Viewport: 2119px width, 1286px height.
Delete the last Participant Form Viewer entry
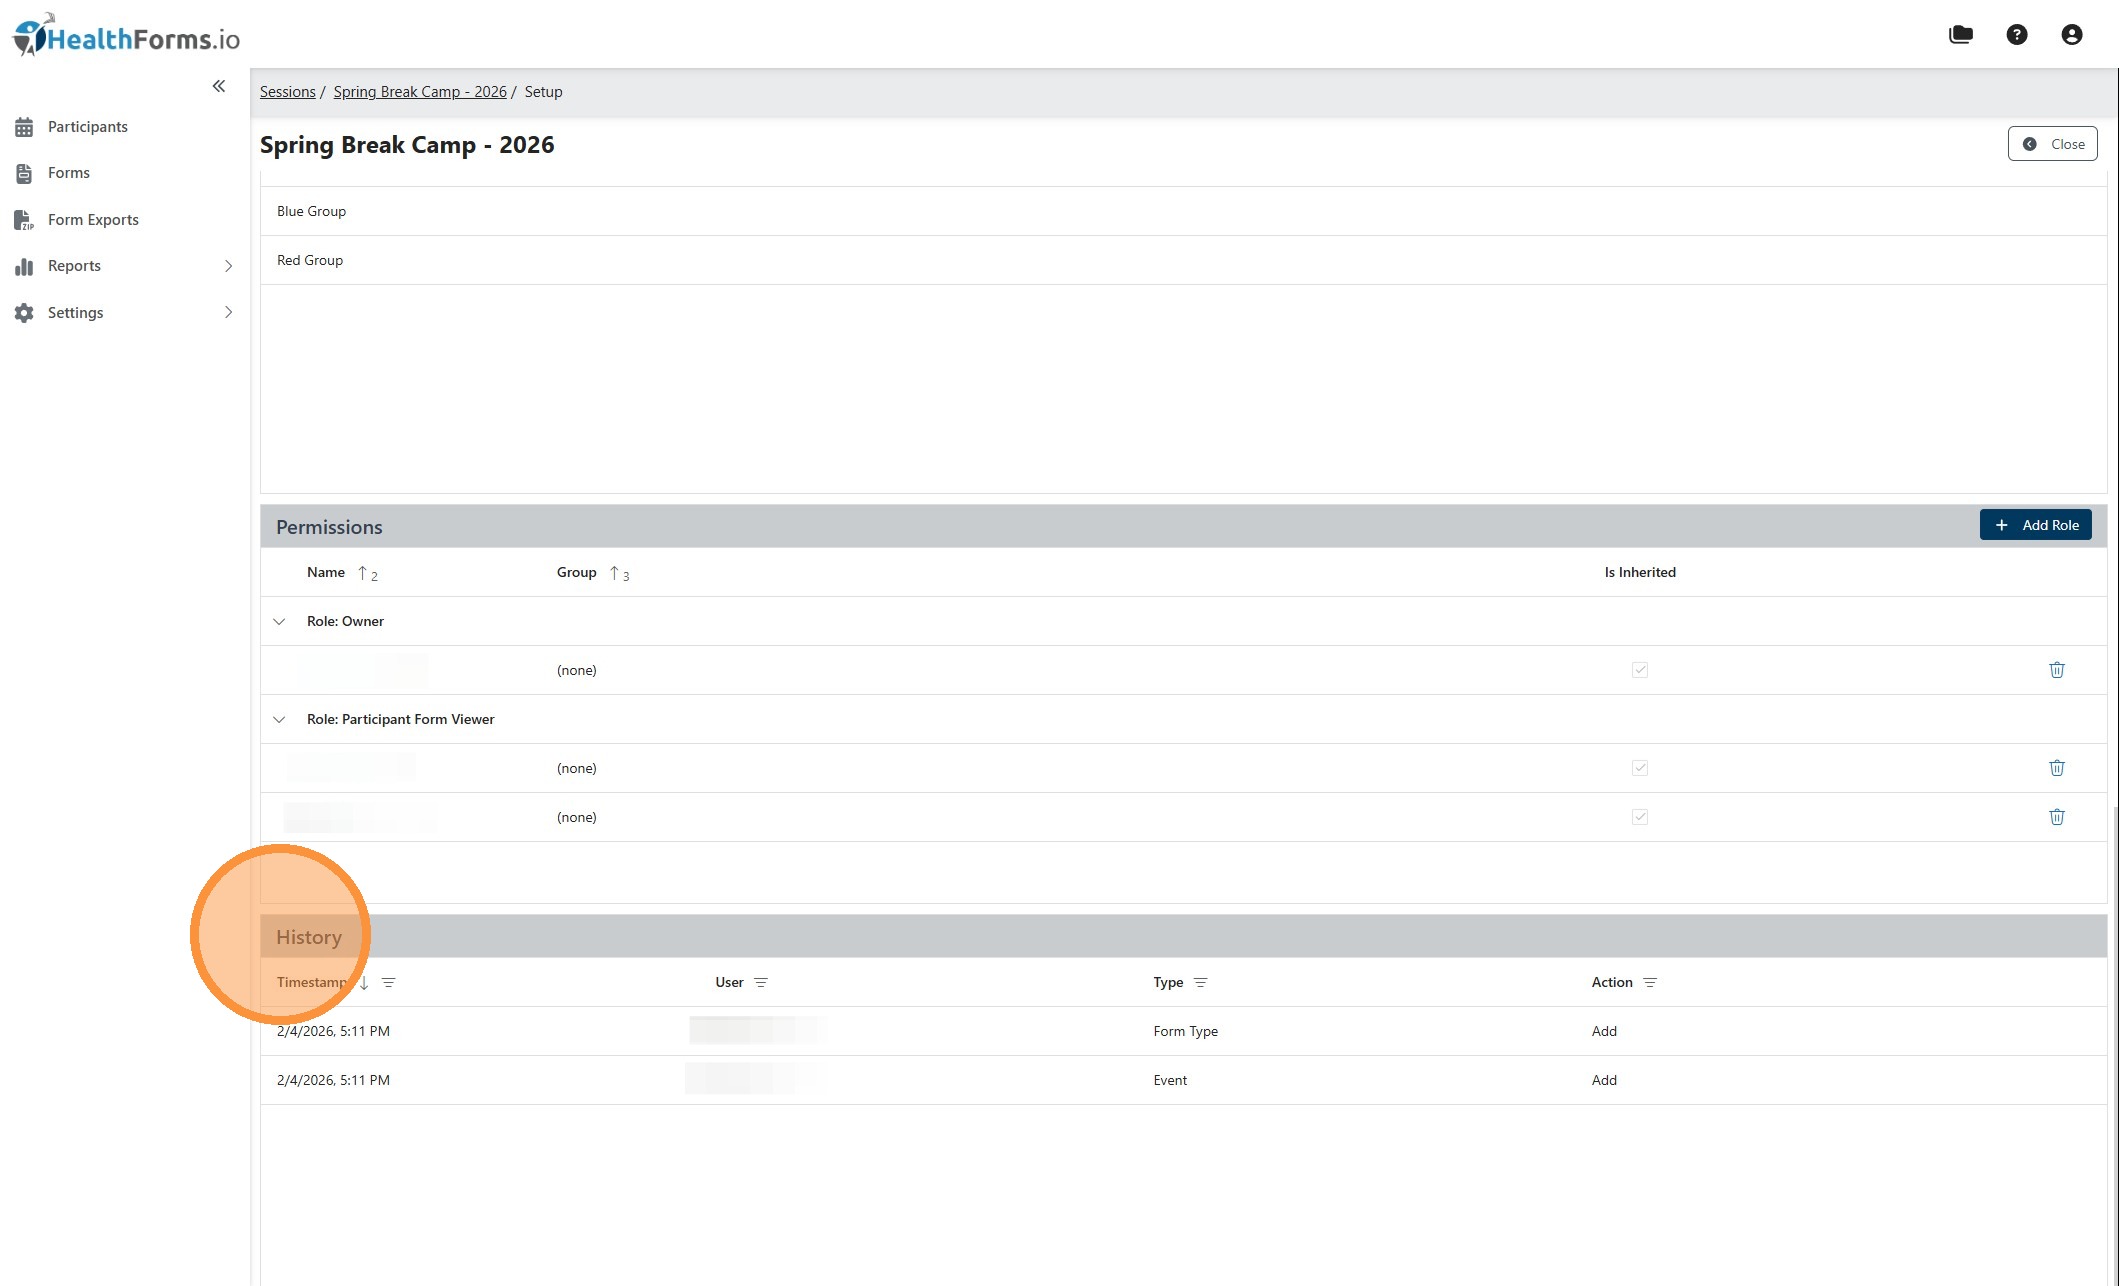point(2056,817)
